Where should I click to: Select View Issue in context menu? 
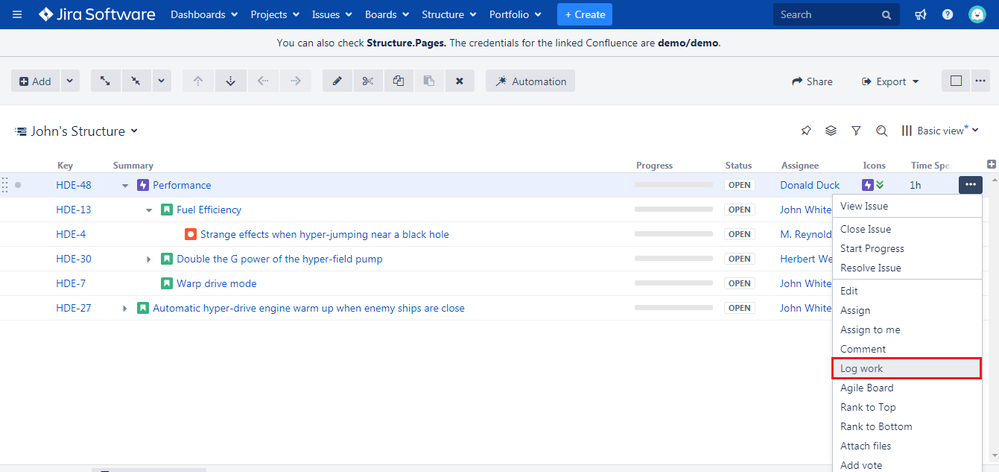click(907, 206)
